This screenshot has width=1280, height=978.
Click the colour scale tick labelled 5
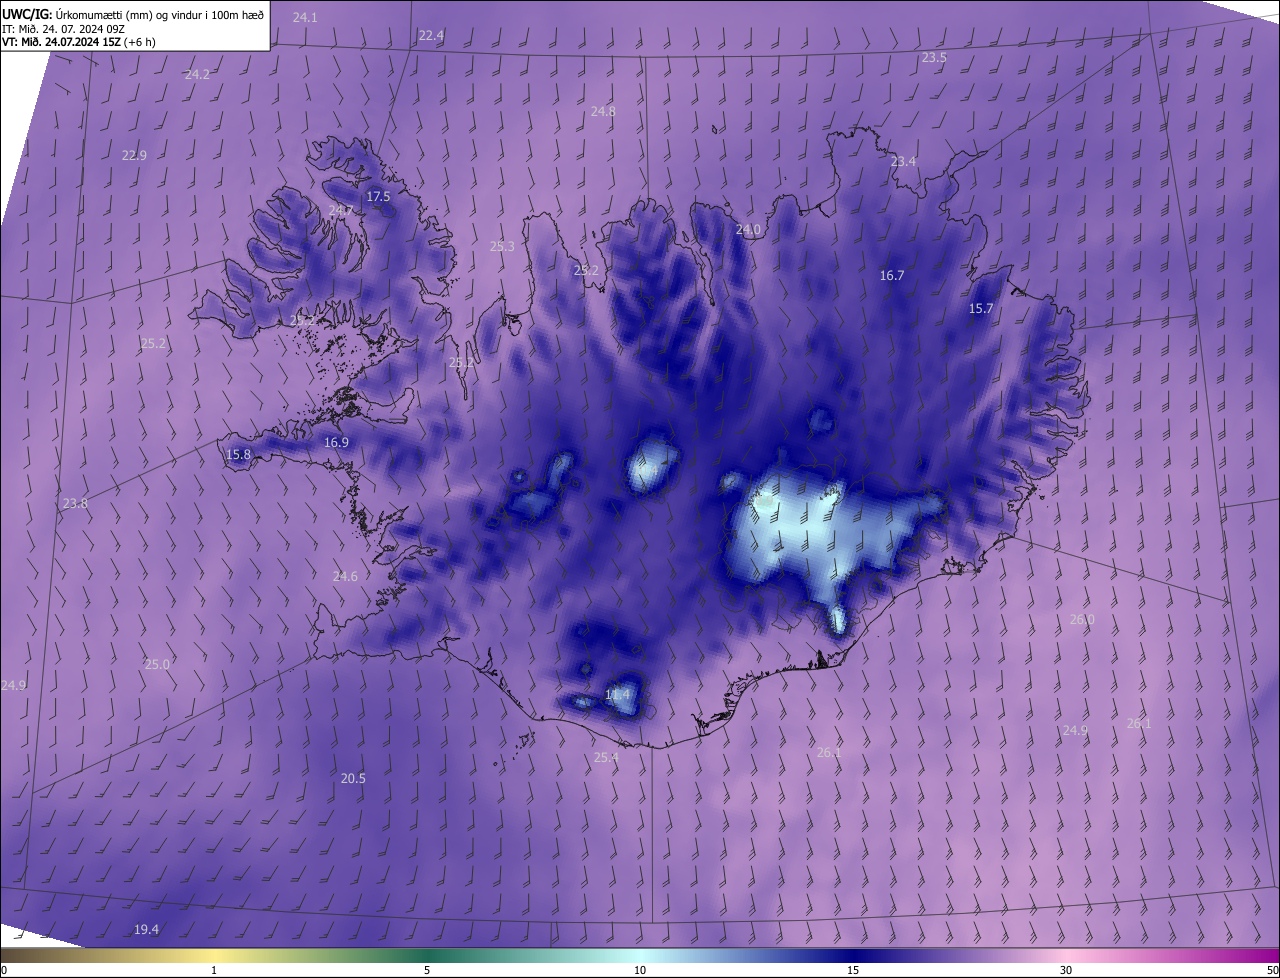(427, 971)
